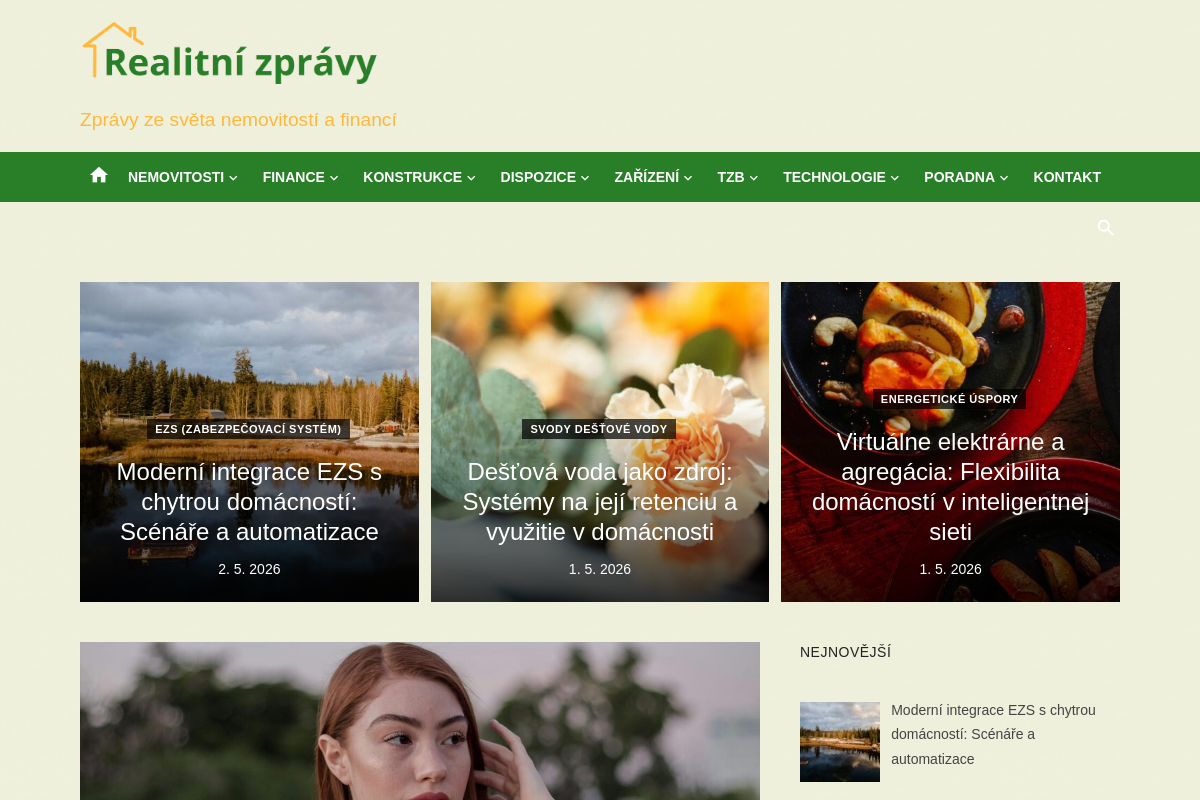
Task: Open the TZB menu item
Action: click(x=731, y=177)
